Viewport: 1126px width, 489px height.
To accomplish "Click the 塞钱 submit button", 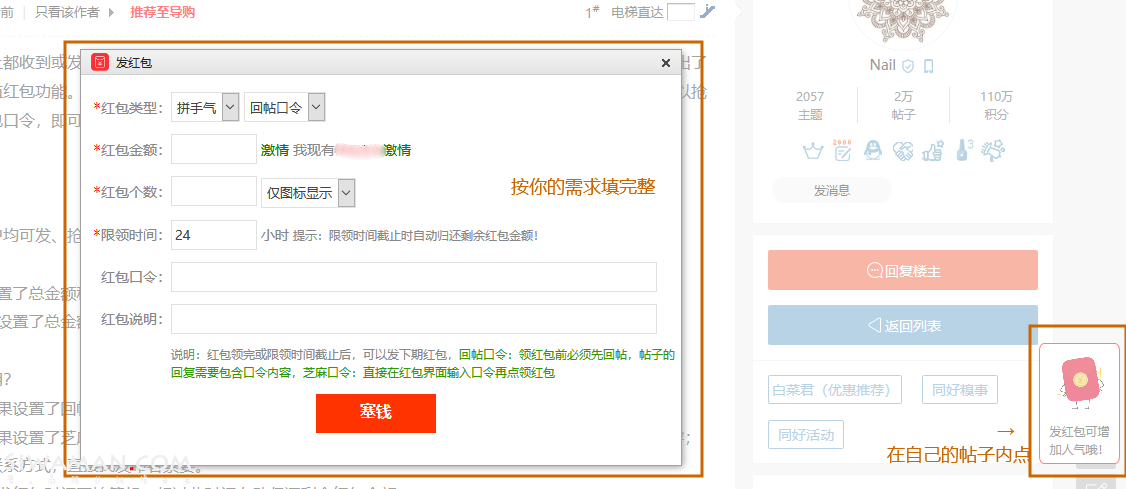I will pyautogui.click(x=375, y=413).
